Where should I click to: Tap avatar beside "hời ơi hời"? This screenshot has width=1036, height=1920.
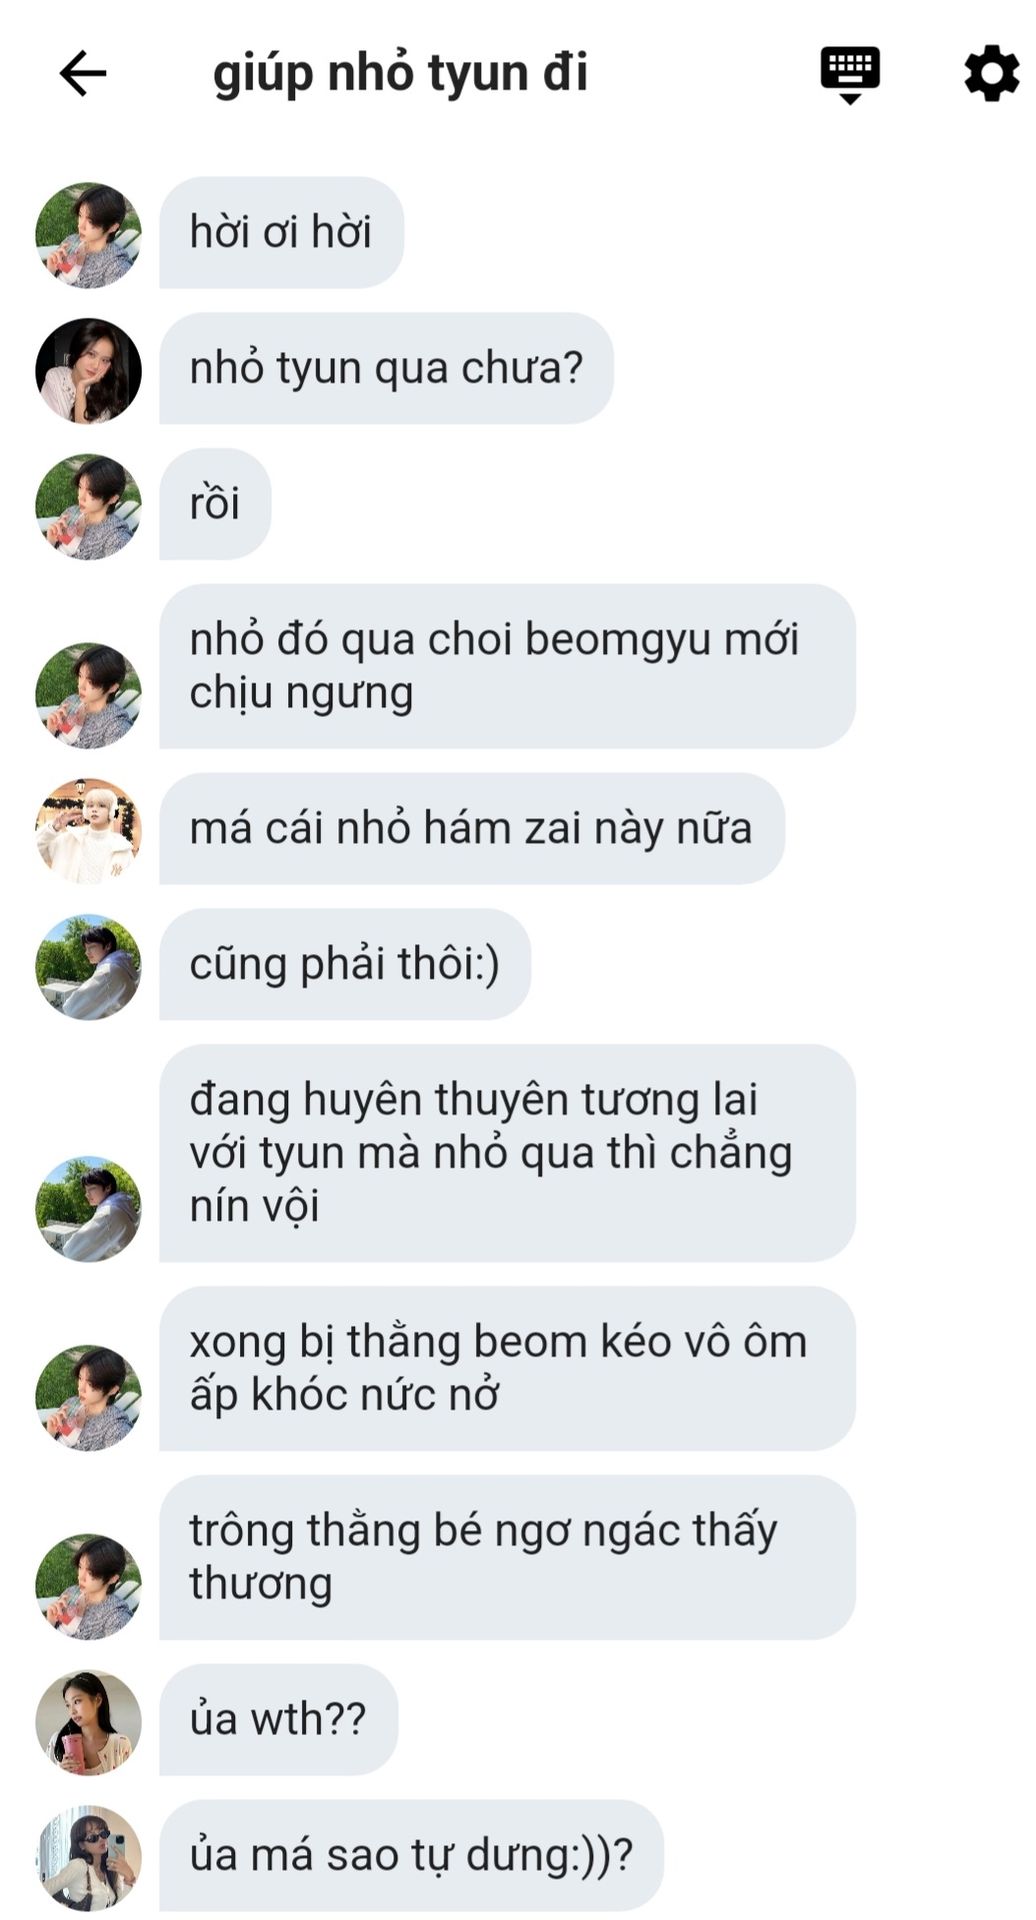coord(88,235)
